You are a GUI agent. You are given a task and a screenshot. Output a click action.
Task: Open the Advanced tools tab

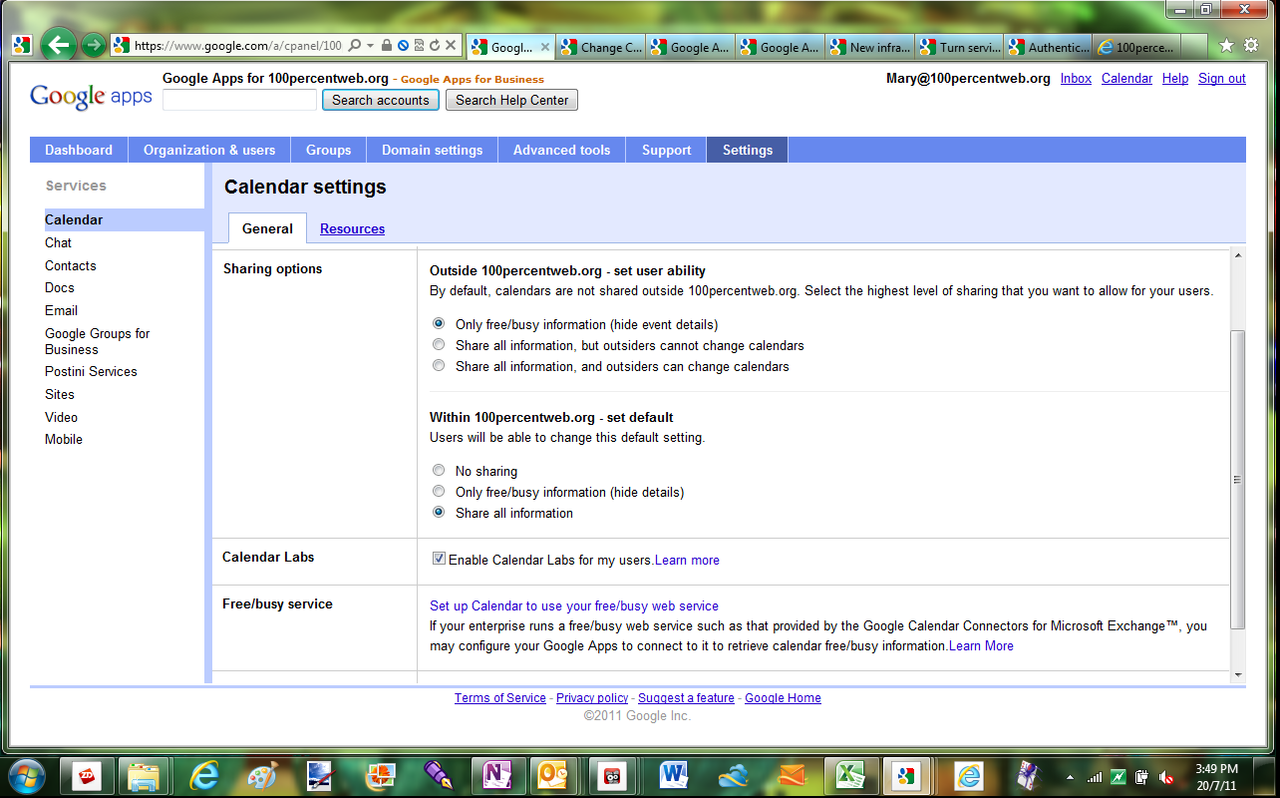pyautogui.click(x=562, y=150)
